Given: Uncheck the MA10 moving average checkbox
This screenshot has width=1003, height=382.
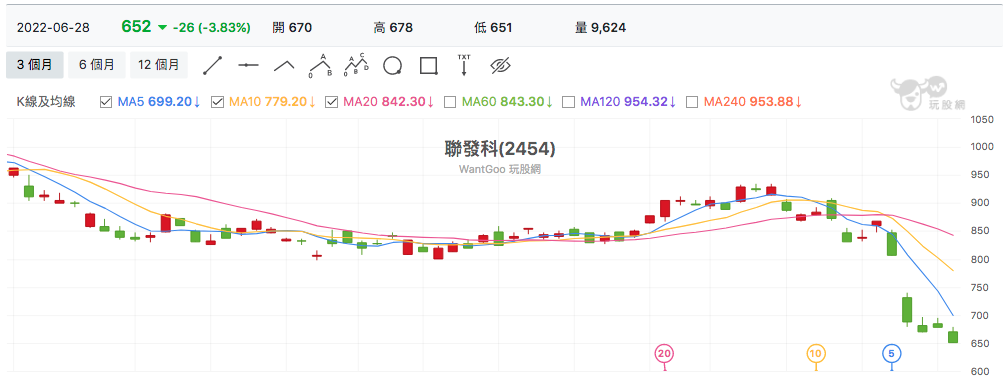Looking at the screenshot, I should coord(217,102).
